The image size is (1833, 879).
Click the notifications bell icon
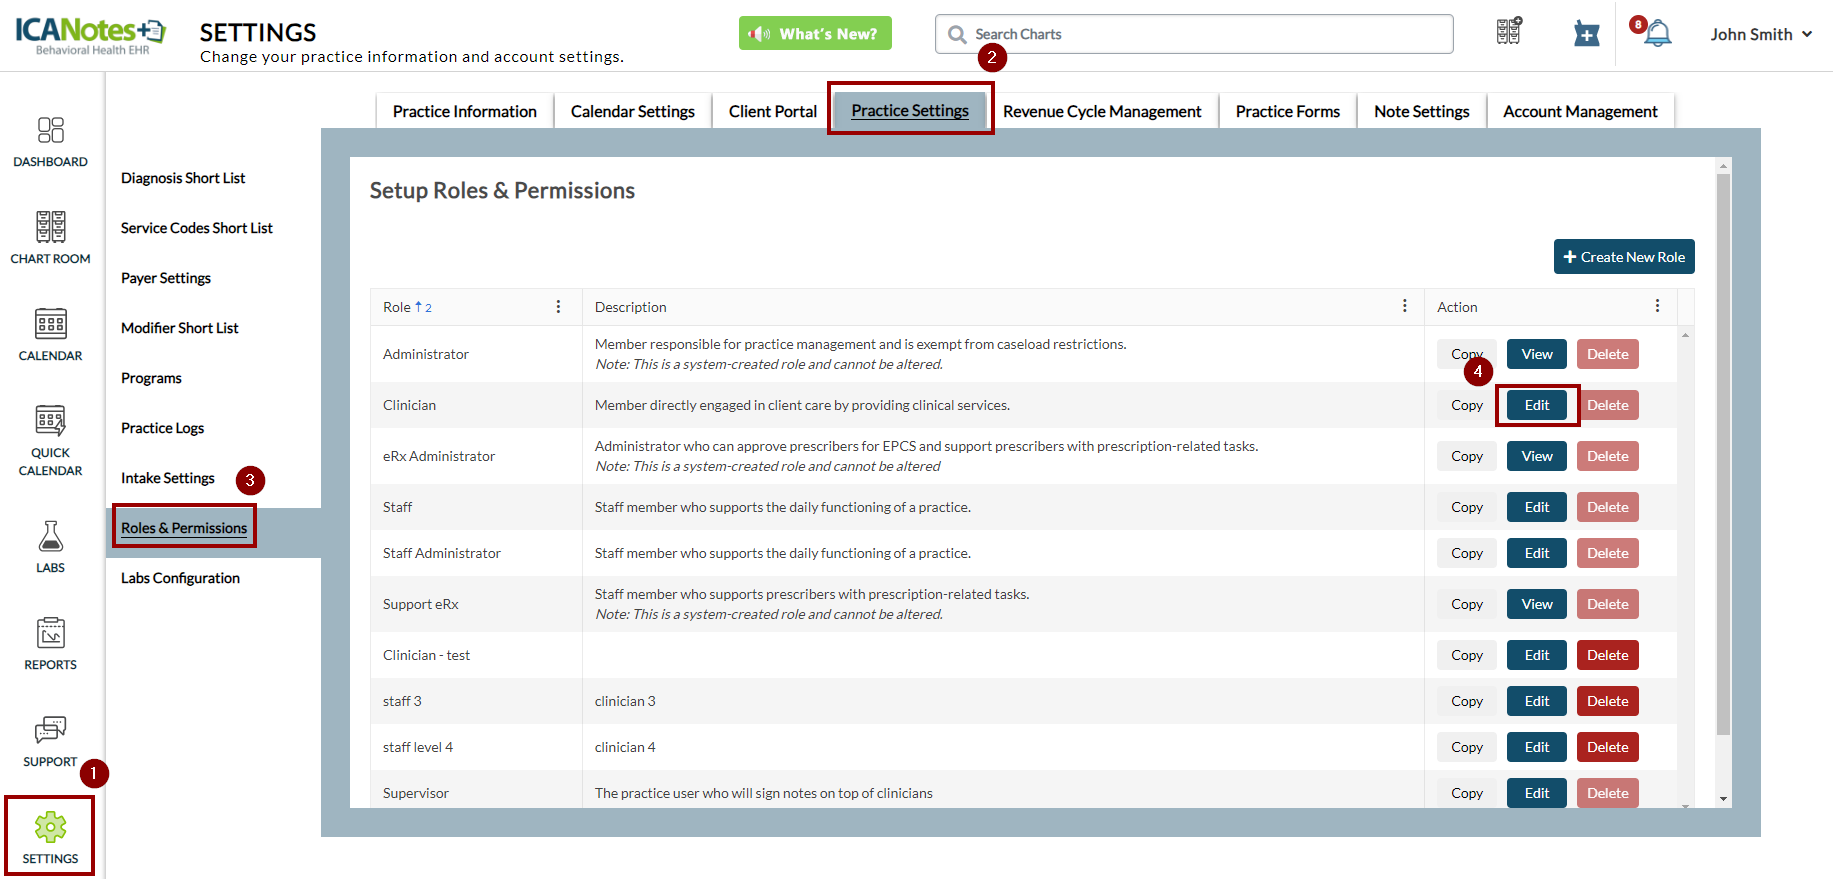click(x=1657, y=34)
